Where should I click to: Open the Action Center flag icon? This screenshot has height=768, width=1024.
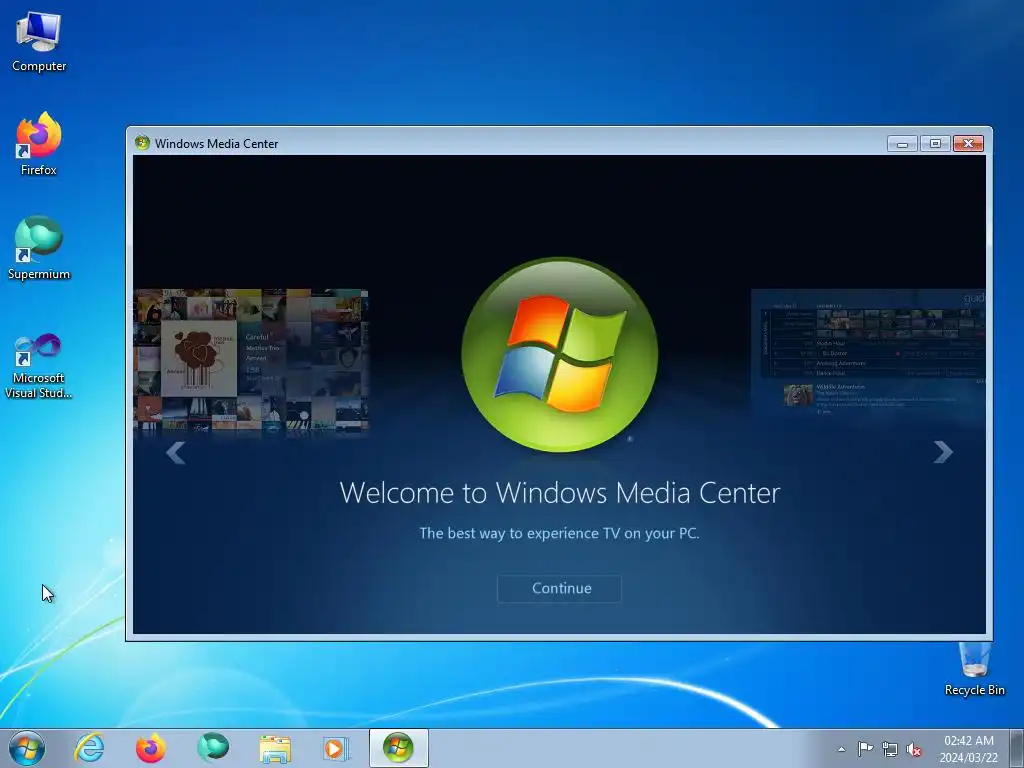[865, 749]
